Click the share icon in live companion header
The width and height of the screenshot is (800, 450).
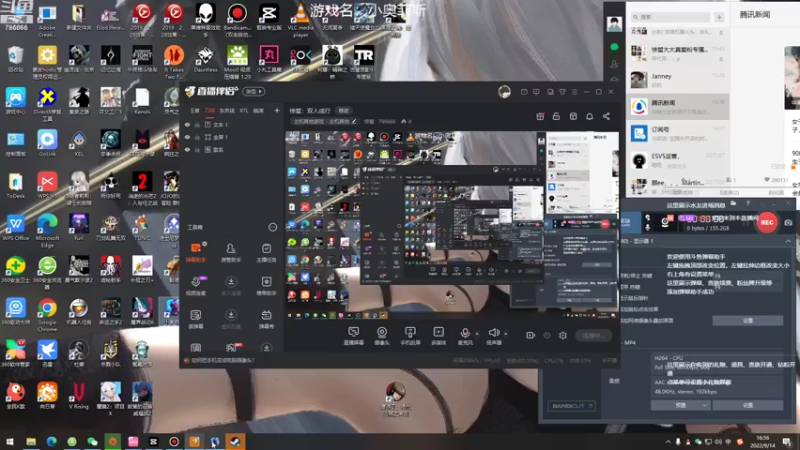(606, 116)
